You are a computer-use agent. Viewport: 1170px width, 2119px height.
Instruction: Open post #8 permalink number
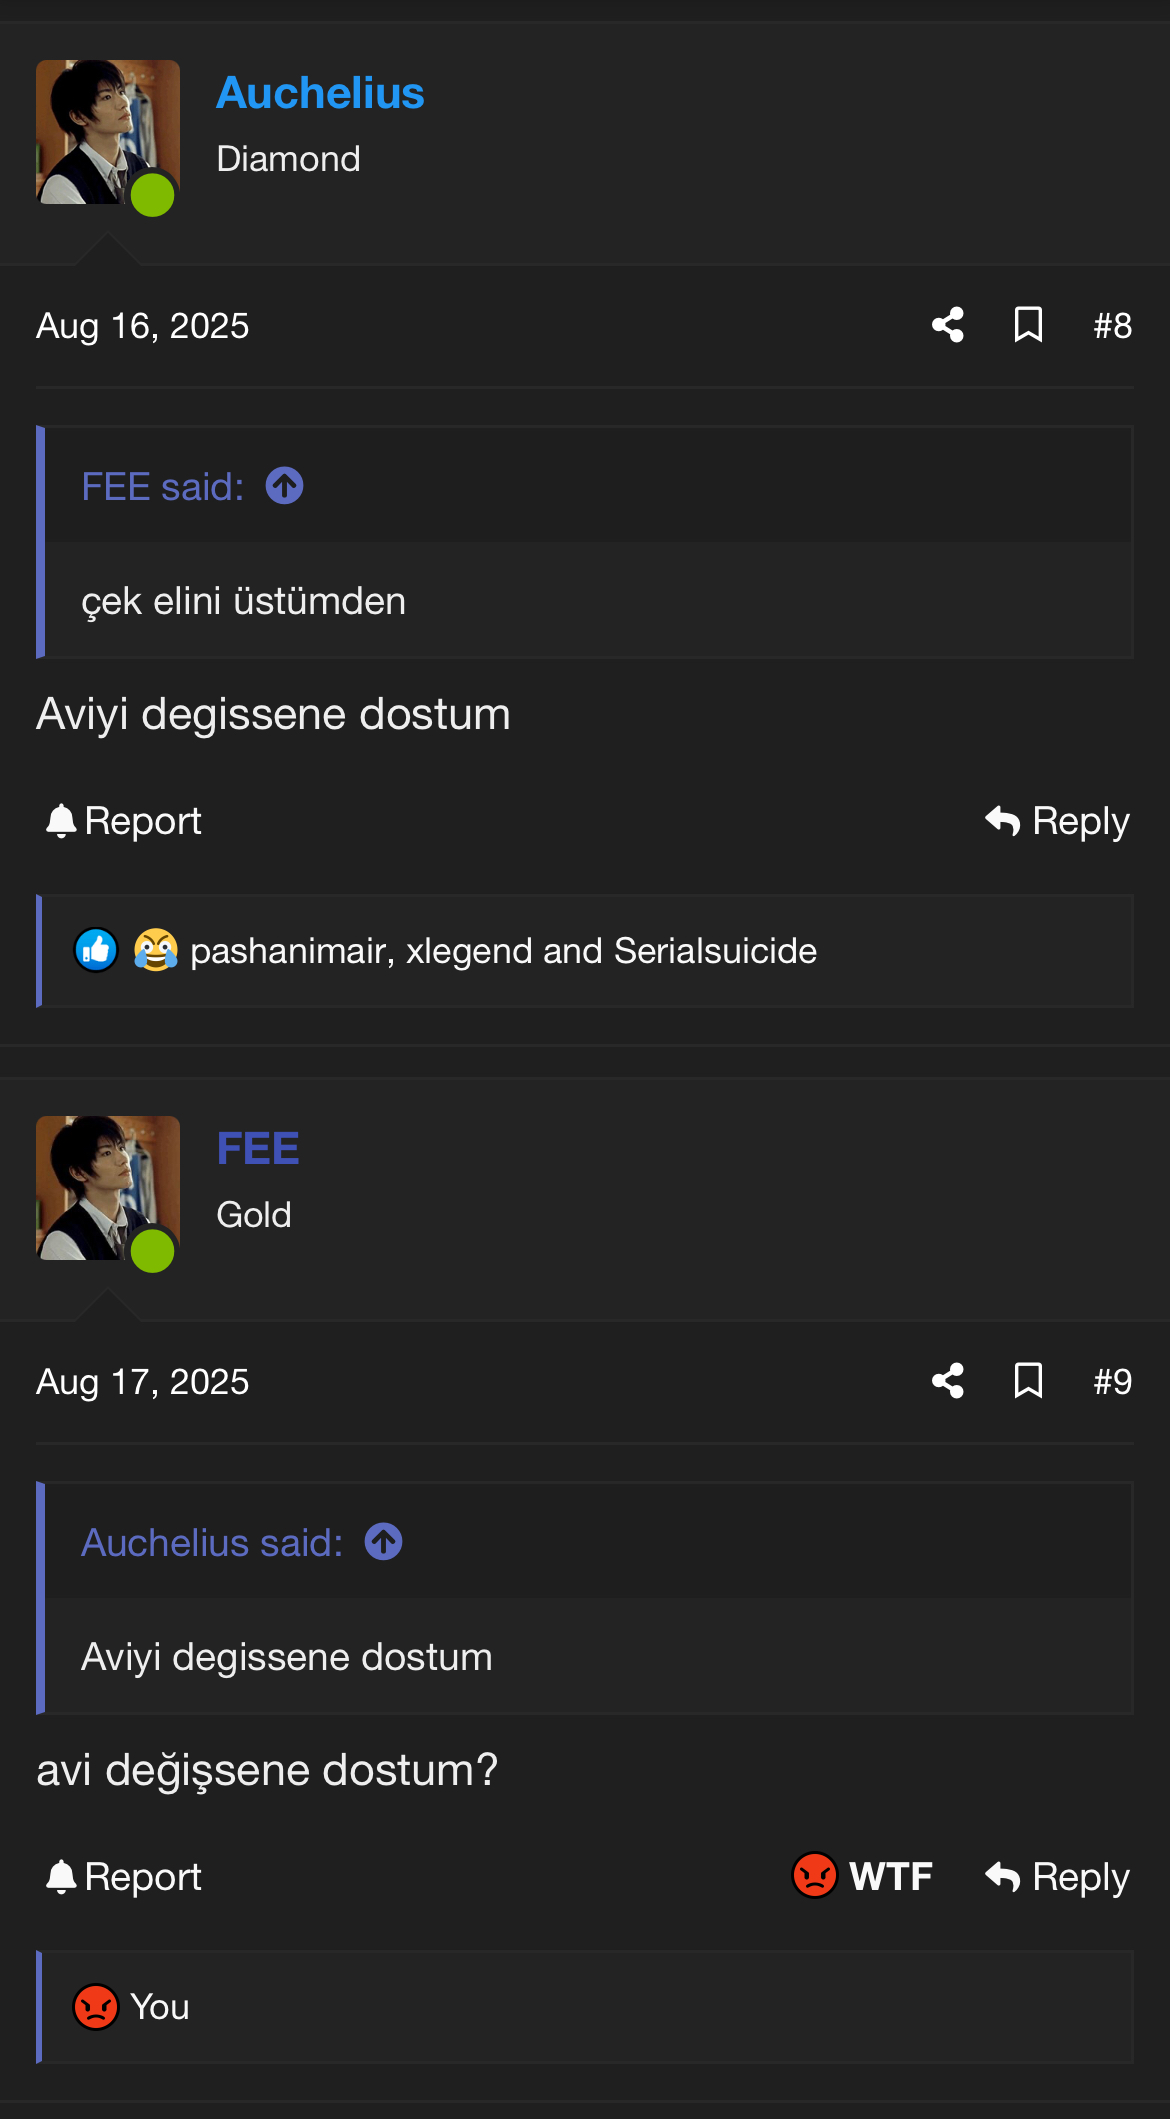[1112, 326]
